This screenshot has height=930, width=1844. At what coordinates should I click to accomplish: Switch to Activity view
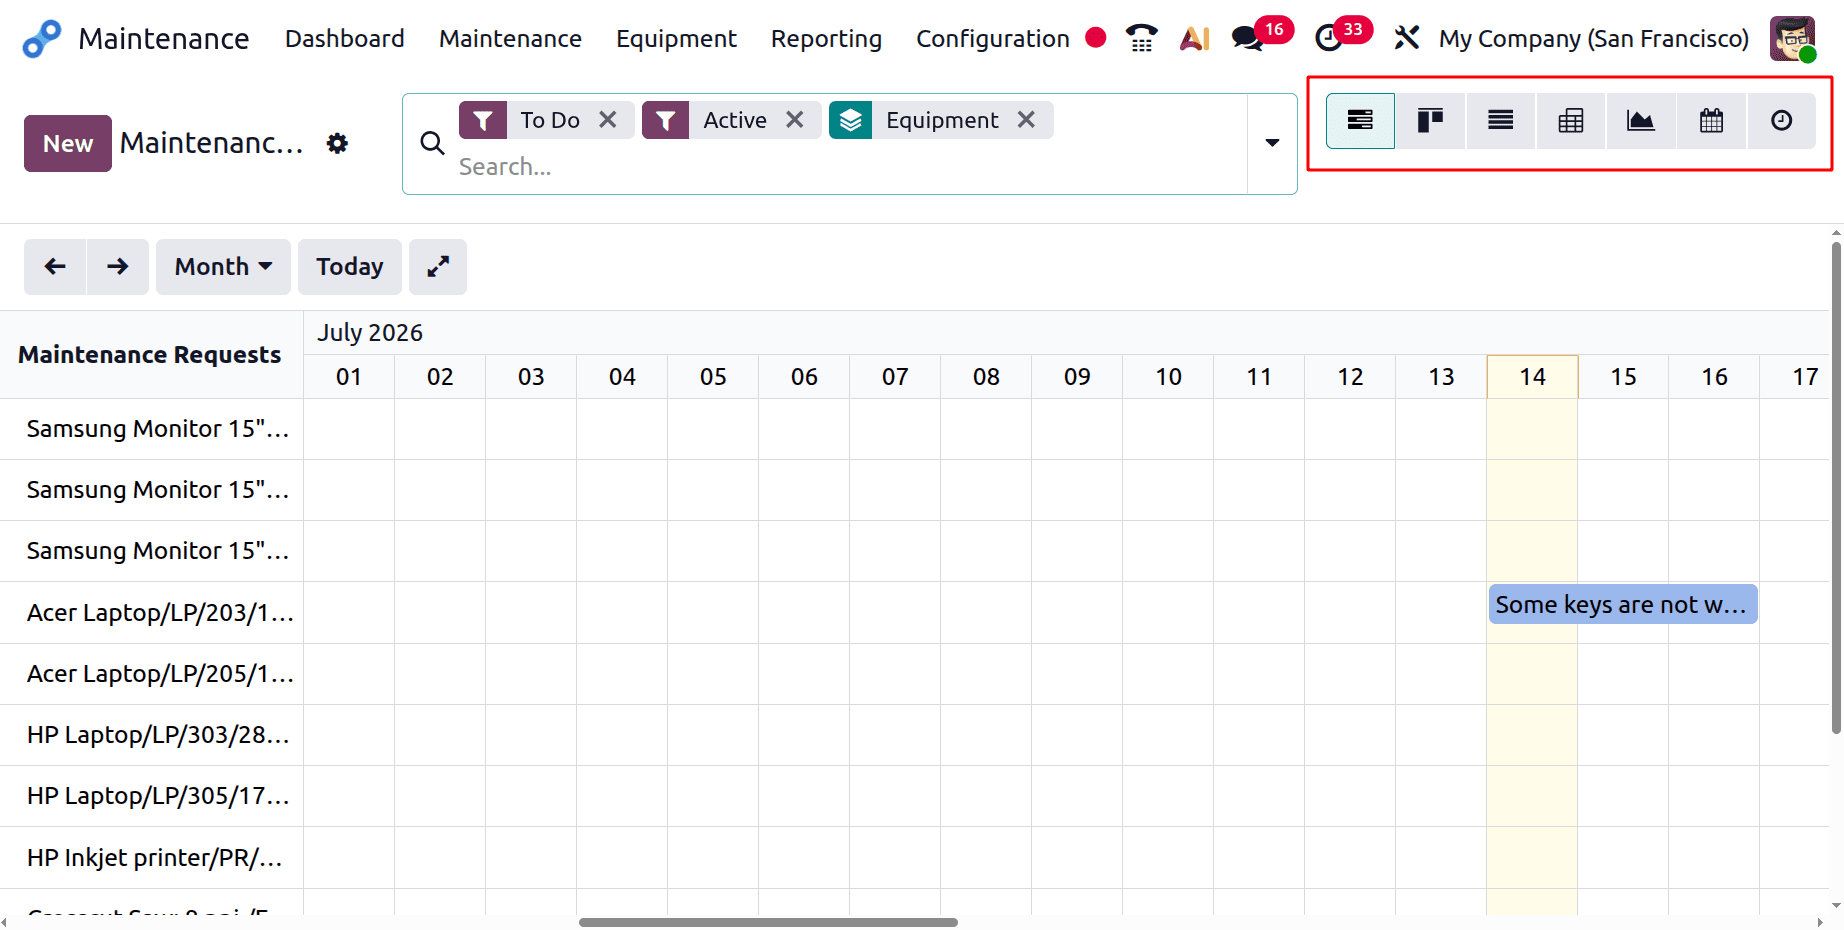point(1782,121)
